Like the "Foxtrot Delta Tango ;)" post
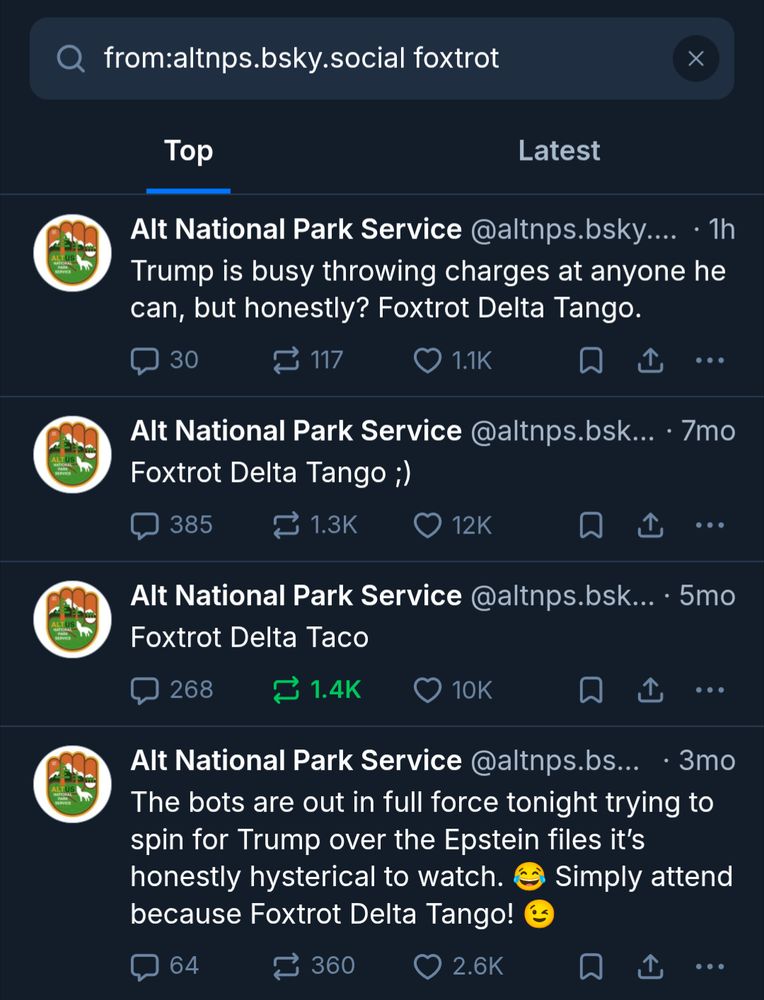The image size is (764, 1000). (x=428, y=525)
